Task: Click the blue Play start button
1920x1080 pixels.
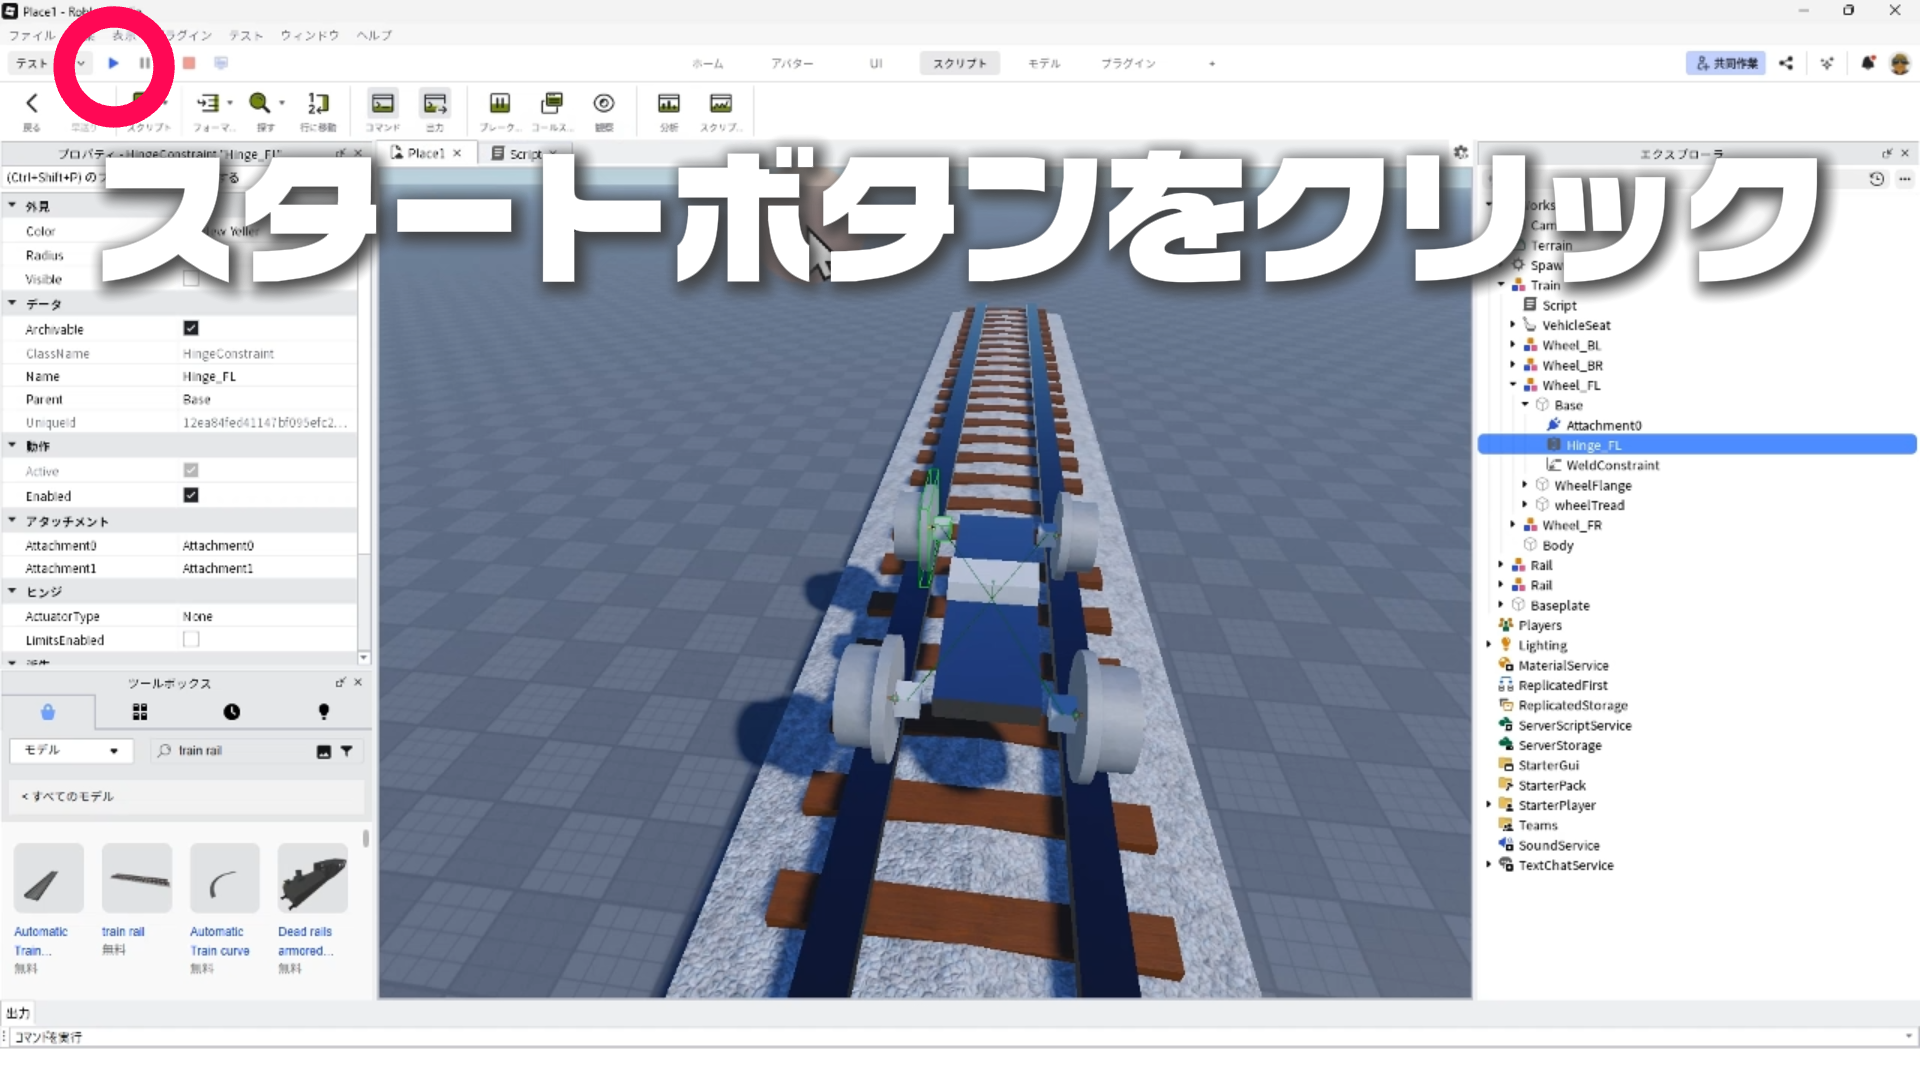Action: pyautogui.click(x=113, y=63)
